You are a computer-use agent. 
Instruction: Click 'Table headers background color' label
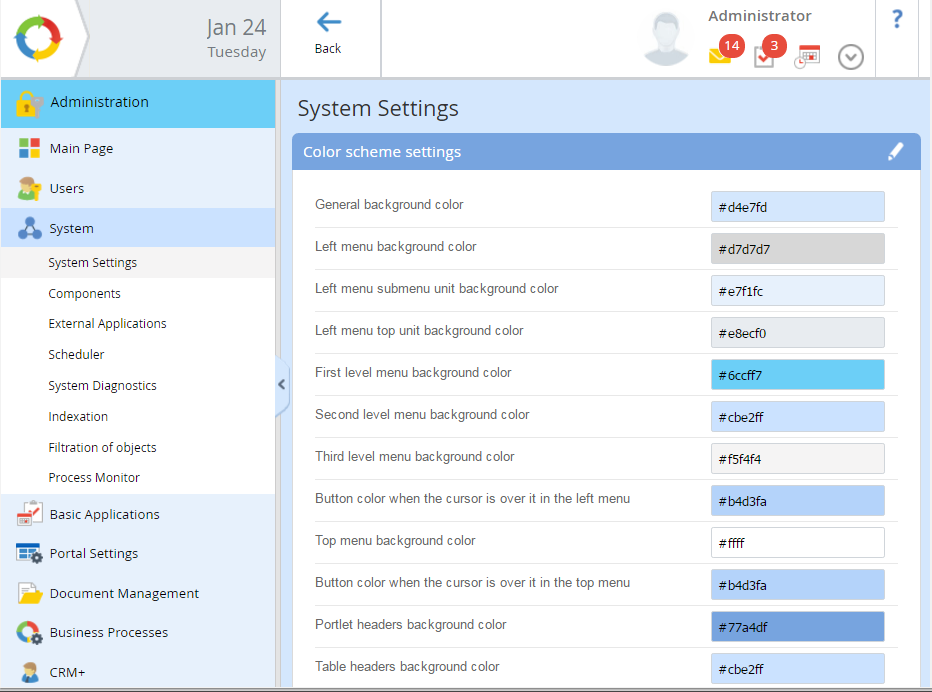(x=407, y=666)
